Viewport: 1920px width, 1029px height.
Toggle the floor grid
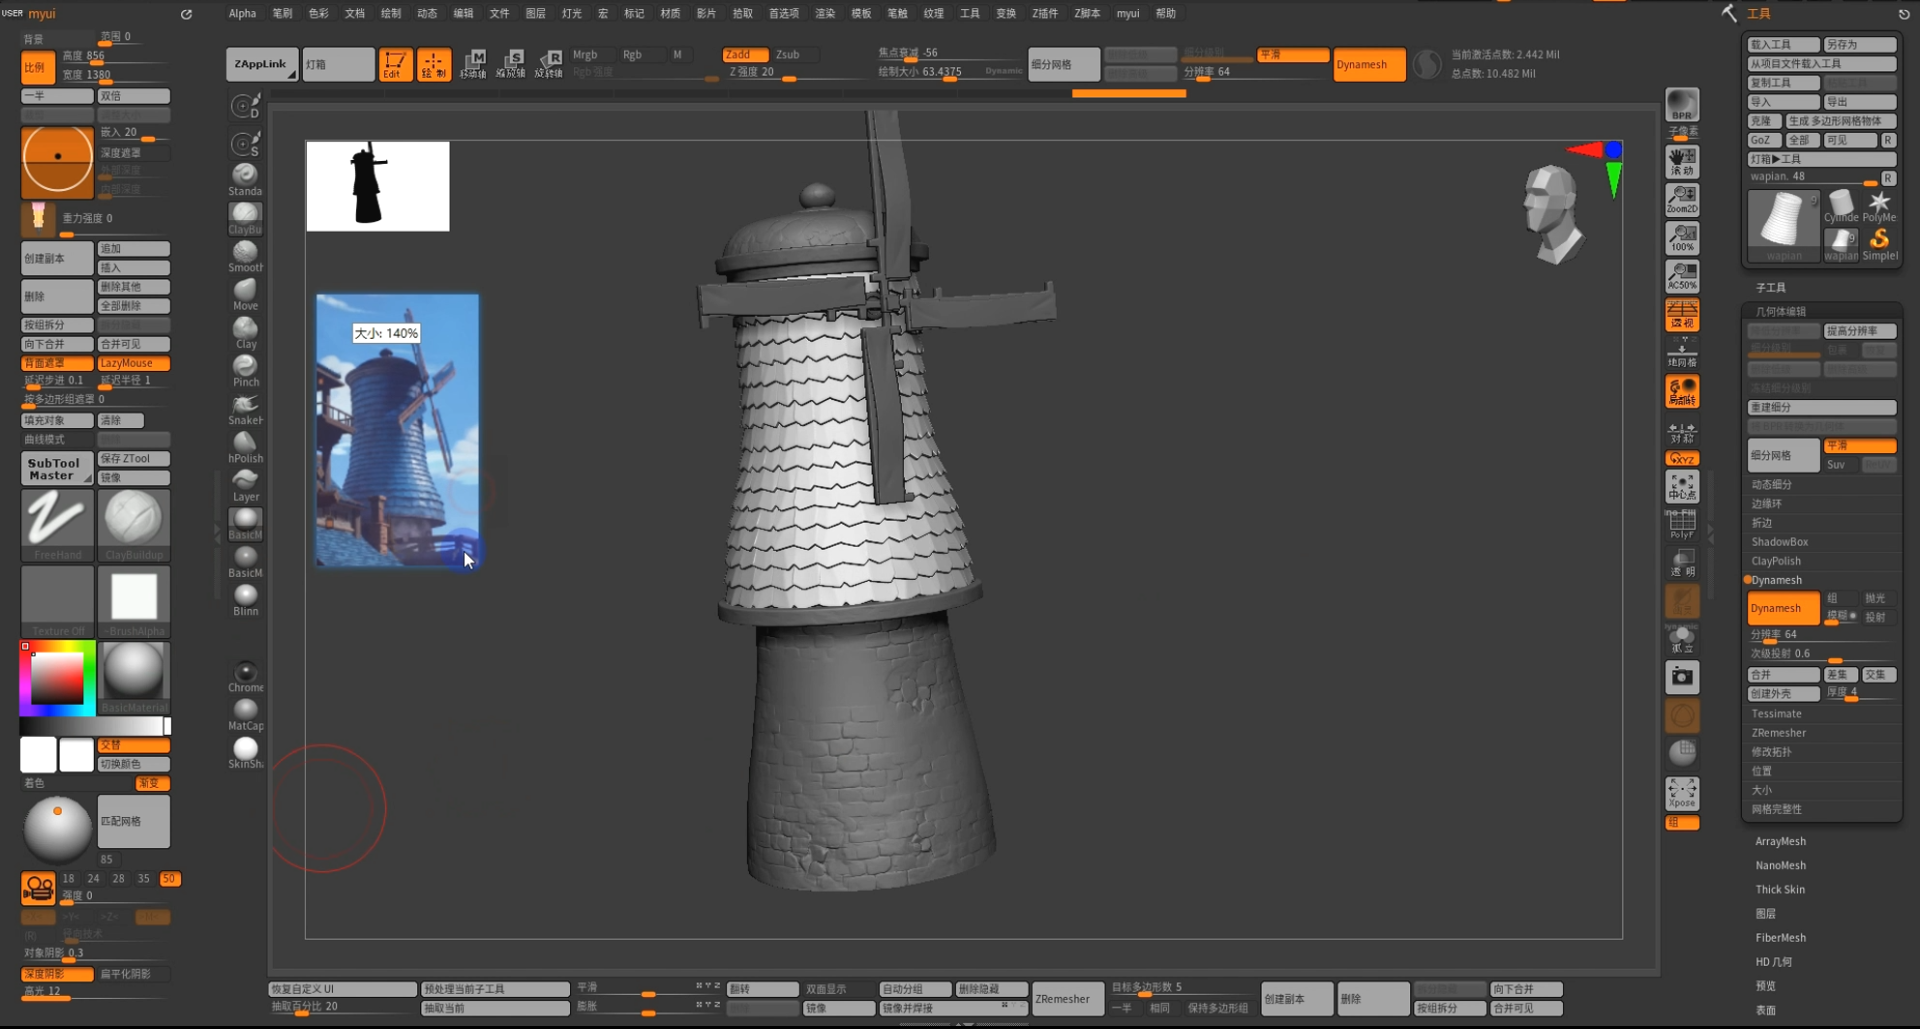click(1682, 353)
